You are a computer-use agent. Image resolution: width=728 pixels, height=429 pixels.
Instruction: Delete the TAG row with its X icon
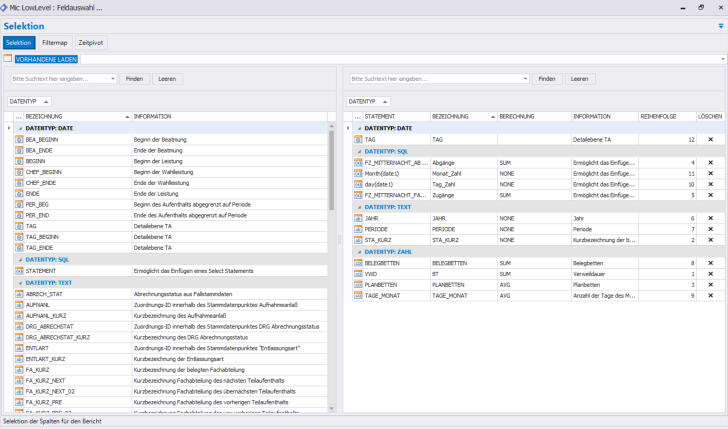point(710,140)
